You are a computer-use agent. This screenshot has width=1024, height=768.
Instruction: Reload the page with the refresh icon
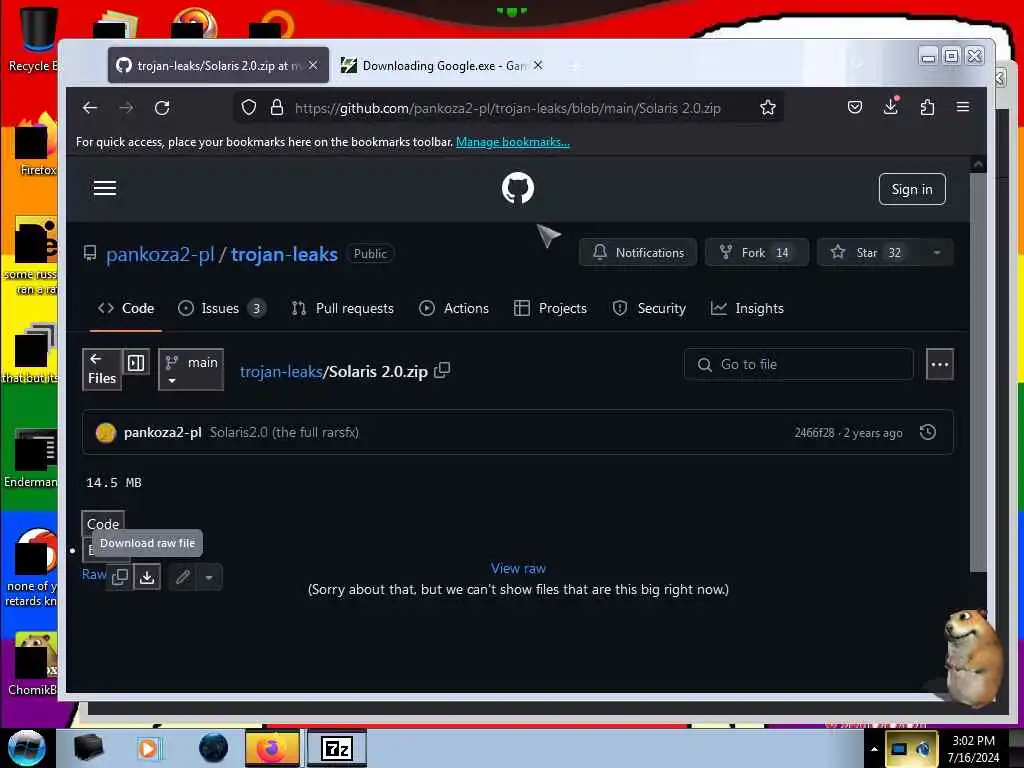coord(162,108)
